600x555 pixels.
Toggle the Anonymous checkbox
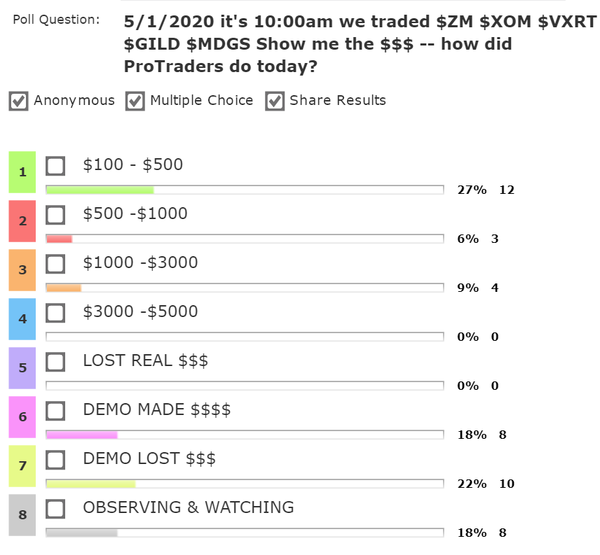18,100
